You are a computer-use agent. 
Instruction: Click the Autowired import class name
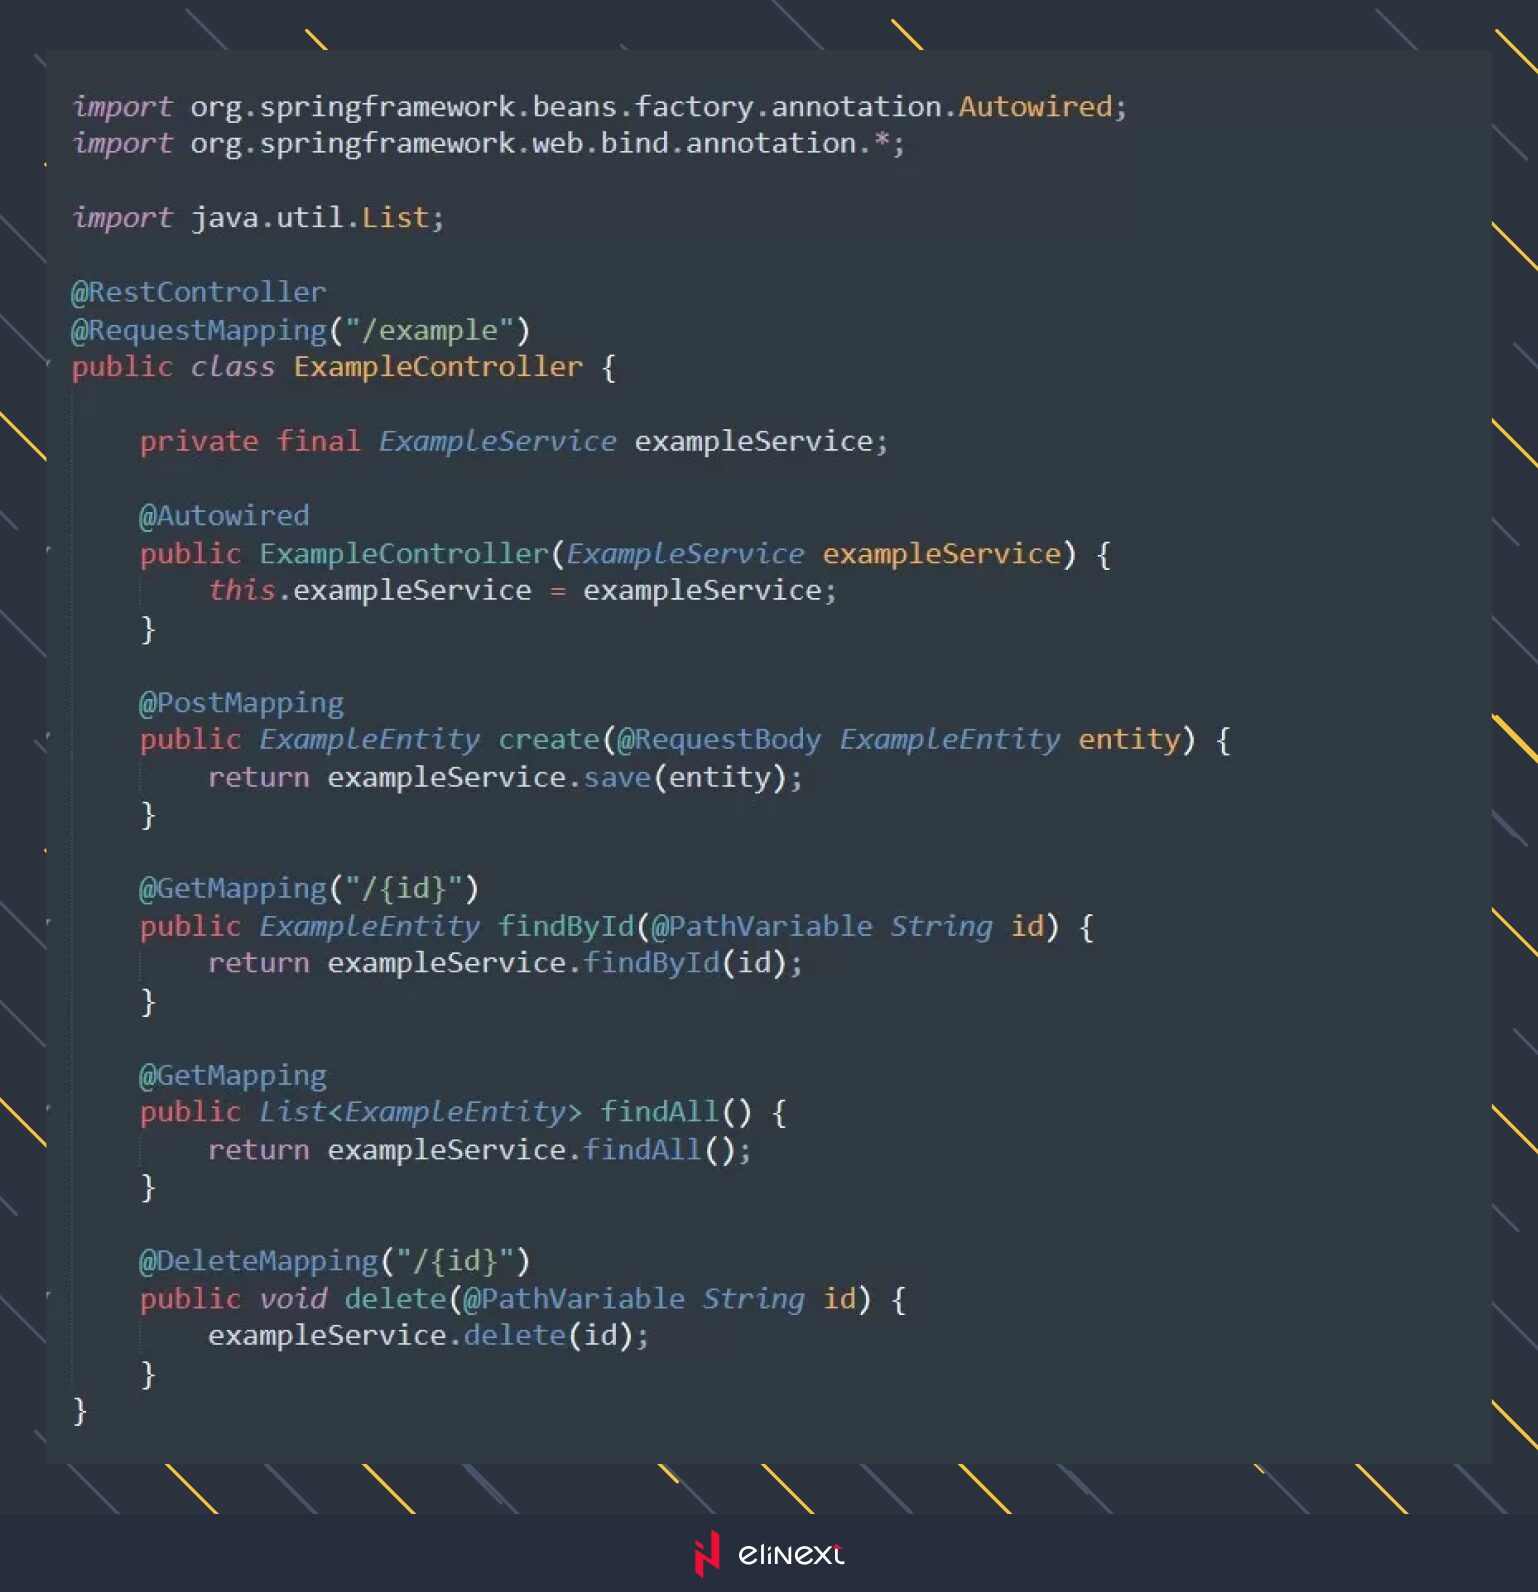pos(1035,106)
